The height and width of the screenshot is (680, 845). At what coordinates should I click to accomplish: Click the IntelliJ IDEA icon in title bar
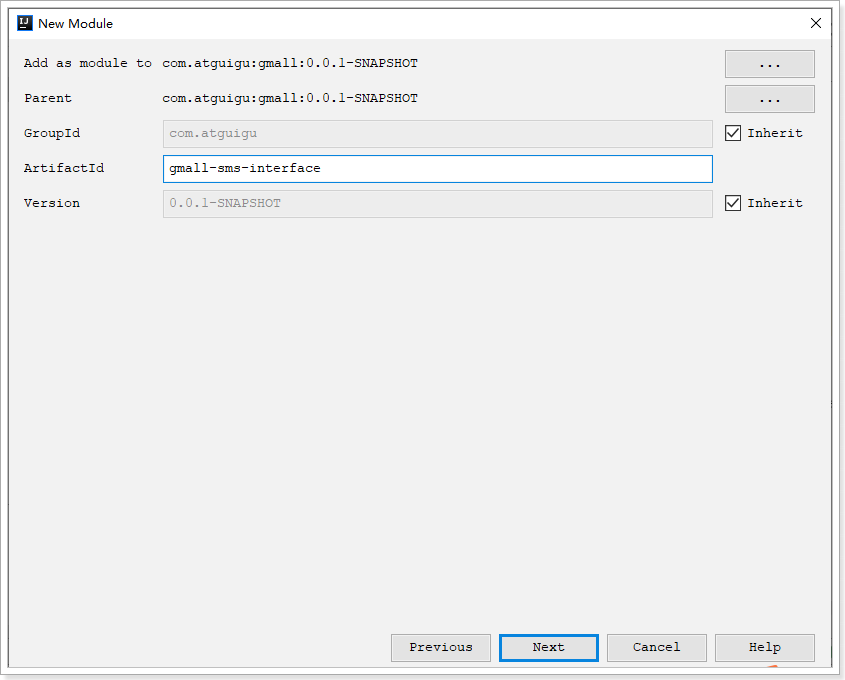25,23
